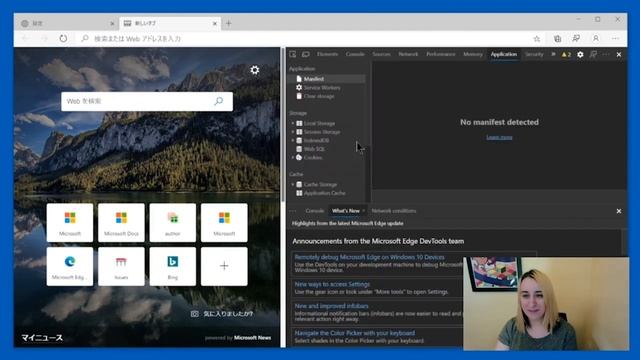Close the DevTools panel
Image resolution: width=640 pixels, height=360 pixels.
(619, 54)
